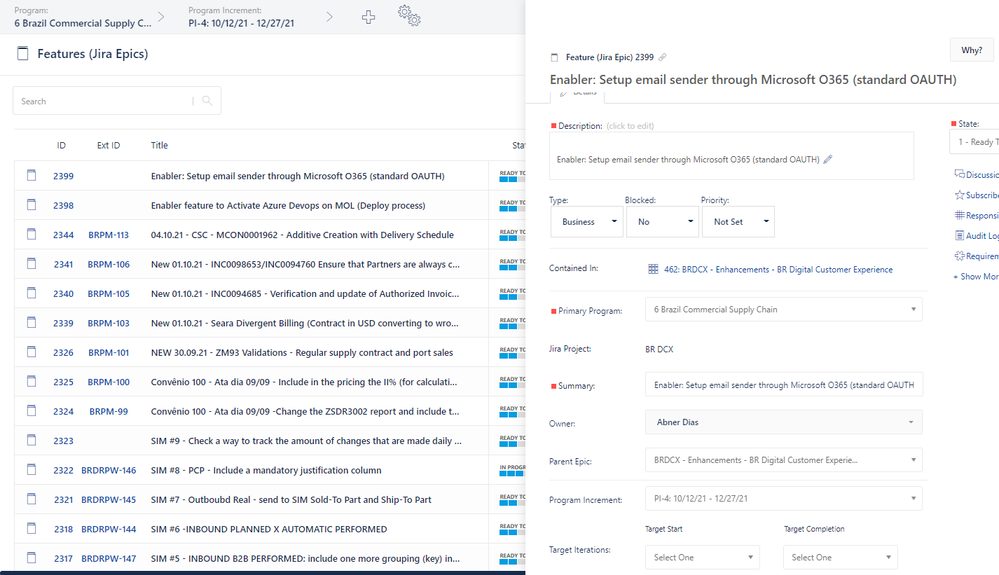Select title 'SIM #6 -INBOUND PLANNED X AUTOMATIC PERFORMED'
The height and width of the screenshot is (575, 999).
click(269, 529)
